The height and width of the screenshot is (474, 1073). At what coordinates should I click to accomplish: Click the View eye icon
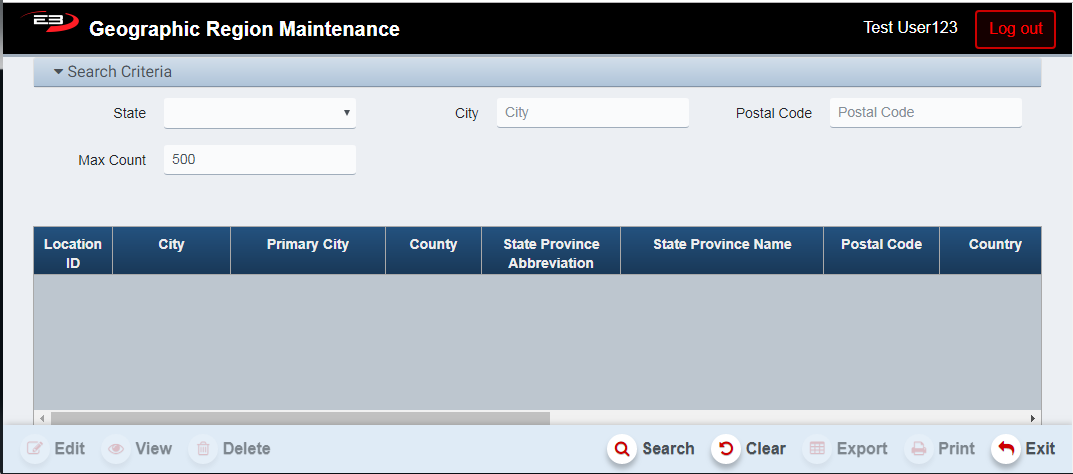(x=118, y=449)
